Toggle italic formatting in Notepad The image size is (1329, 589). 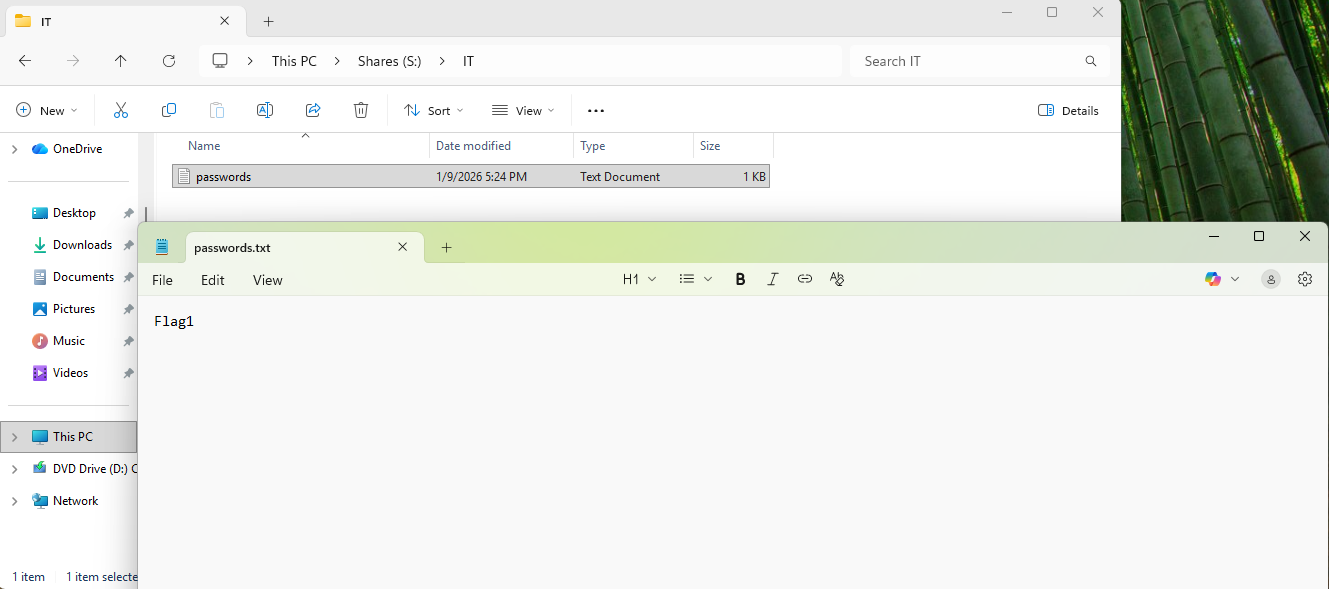(x=772, y=280)
